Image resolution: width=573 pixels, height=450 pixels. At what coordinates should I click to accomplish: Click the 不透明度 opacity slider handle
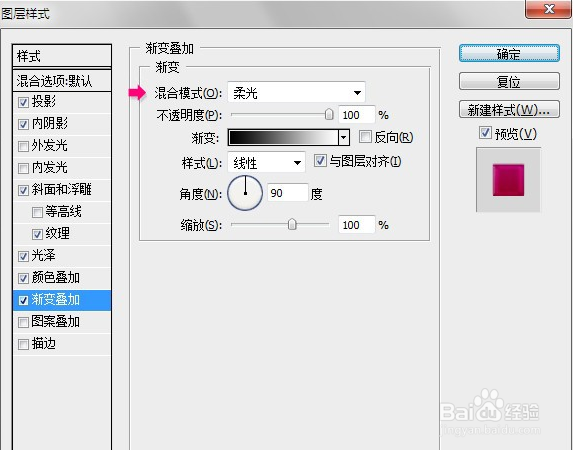329,114
